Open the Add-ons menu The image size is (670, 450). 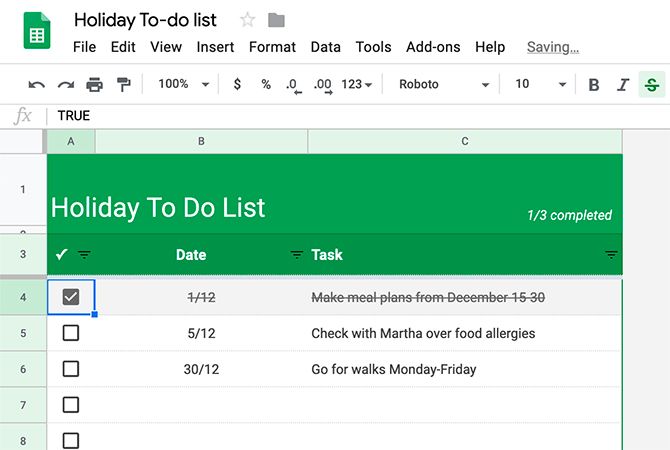coord(431,47)
